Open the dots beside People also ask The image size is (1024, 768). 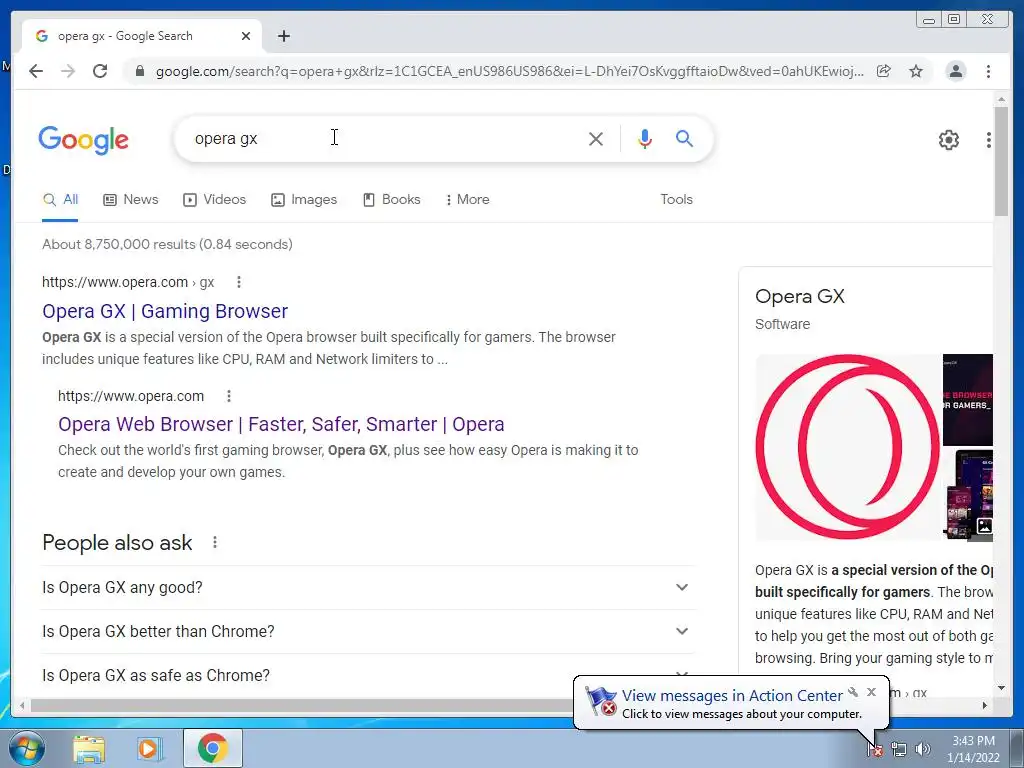click(x=215, y=542)
